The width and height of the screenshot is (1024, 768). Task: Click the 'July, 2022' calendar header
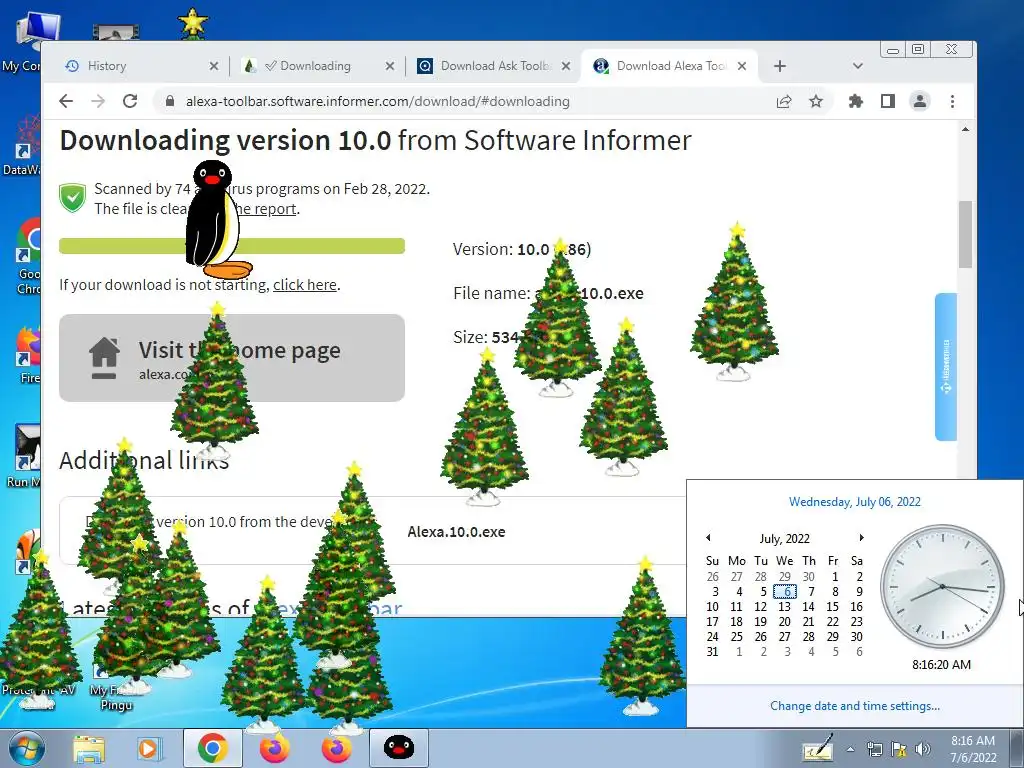[784, 539]
